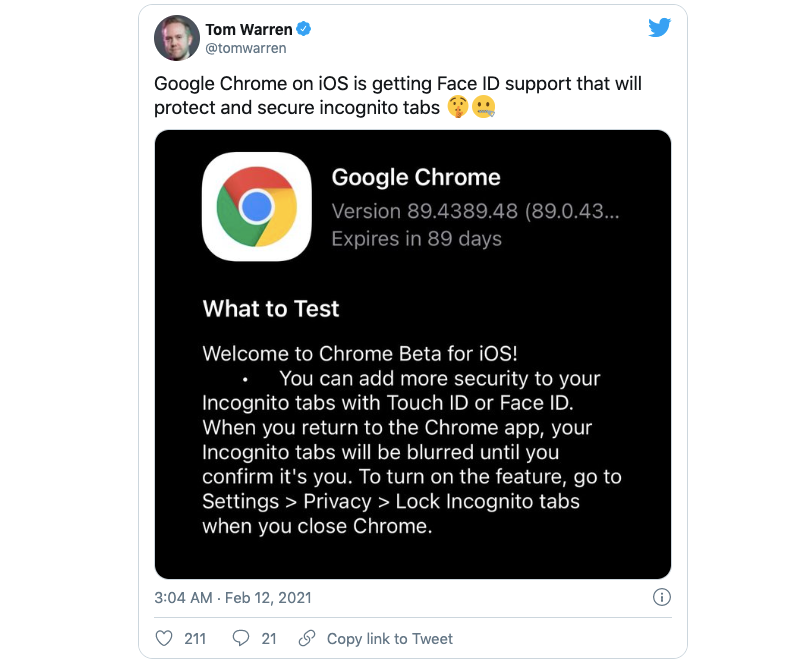
Task: Click the "Tom Warren" display name
Action: click(248, 29)
